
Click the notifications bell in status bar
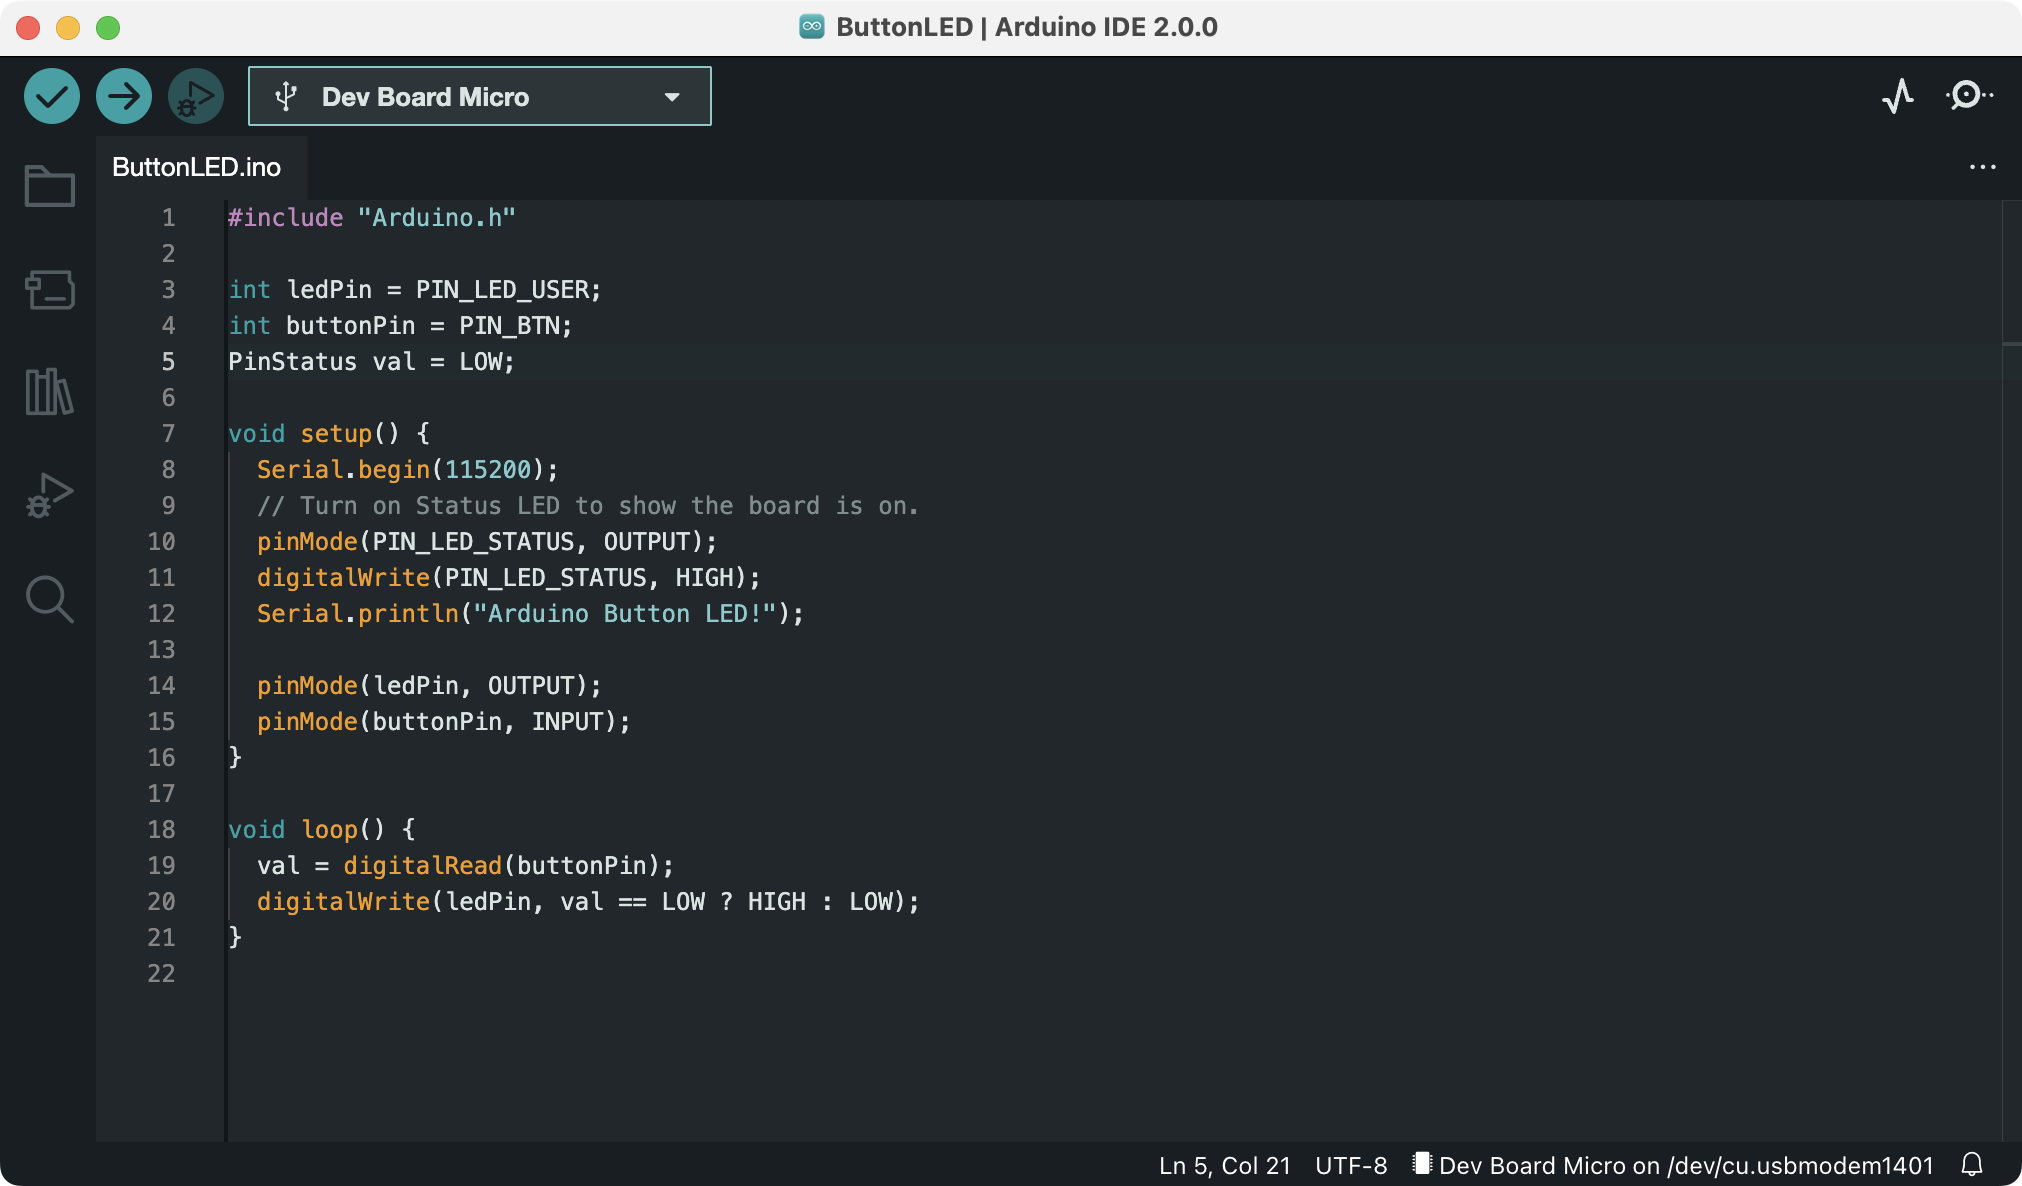click(1971, 1165)
